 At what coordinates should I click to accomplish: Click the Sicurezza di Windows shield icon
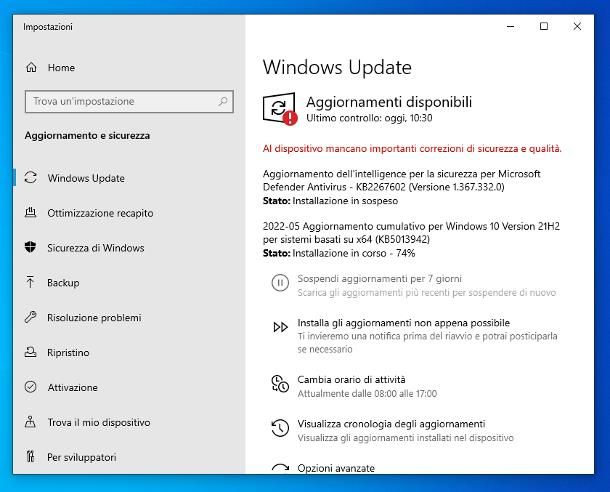[x=30, y=247]
